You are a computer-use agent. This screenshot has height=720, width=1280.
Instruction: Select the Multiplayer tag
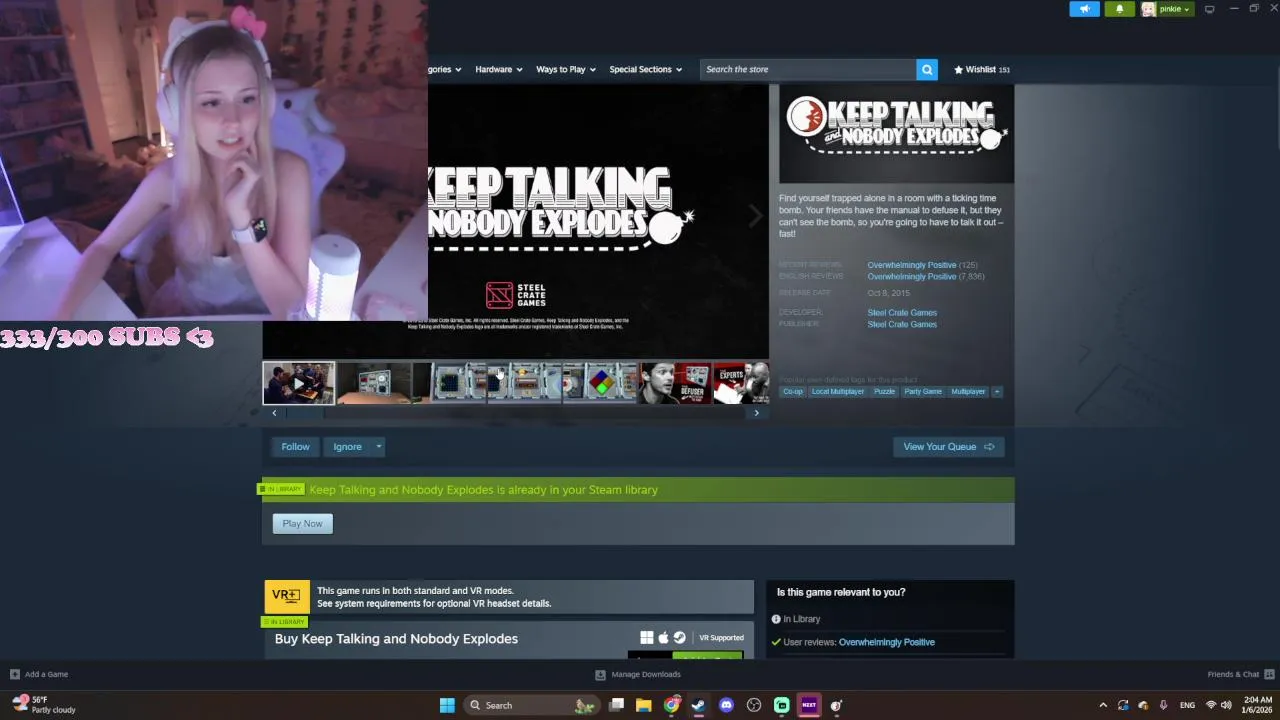point(968,391)
